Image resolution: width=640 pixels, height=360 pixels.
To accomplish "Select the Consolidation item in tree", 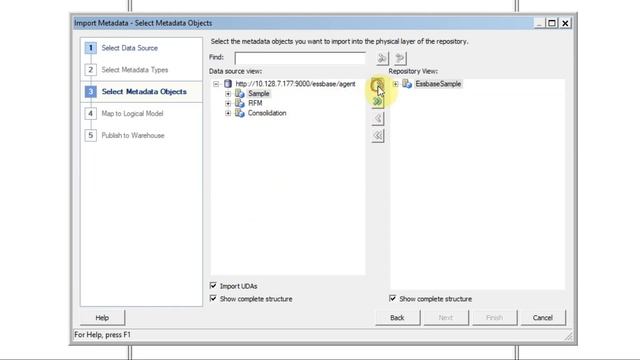I will (267, 113).
